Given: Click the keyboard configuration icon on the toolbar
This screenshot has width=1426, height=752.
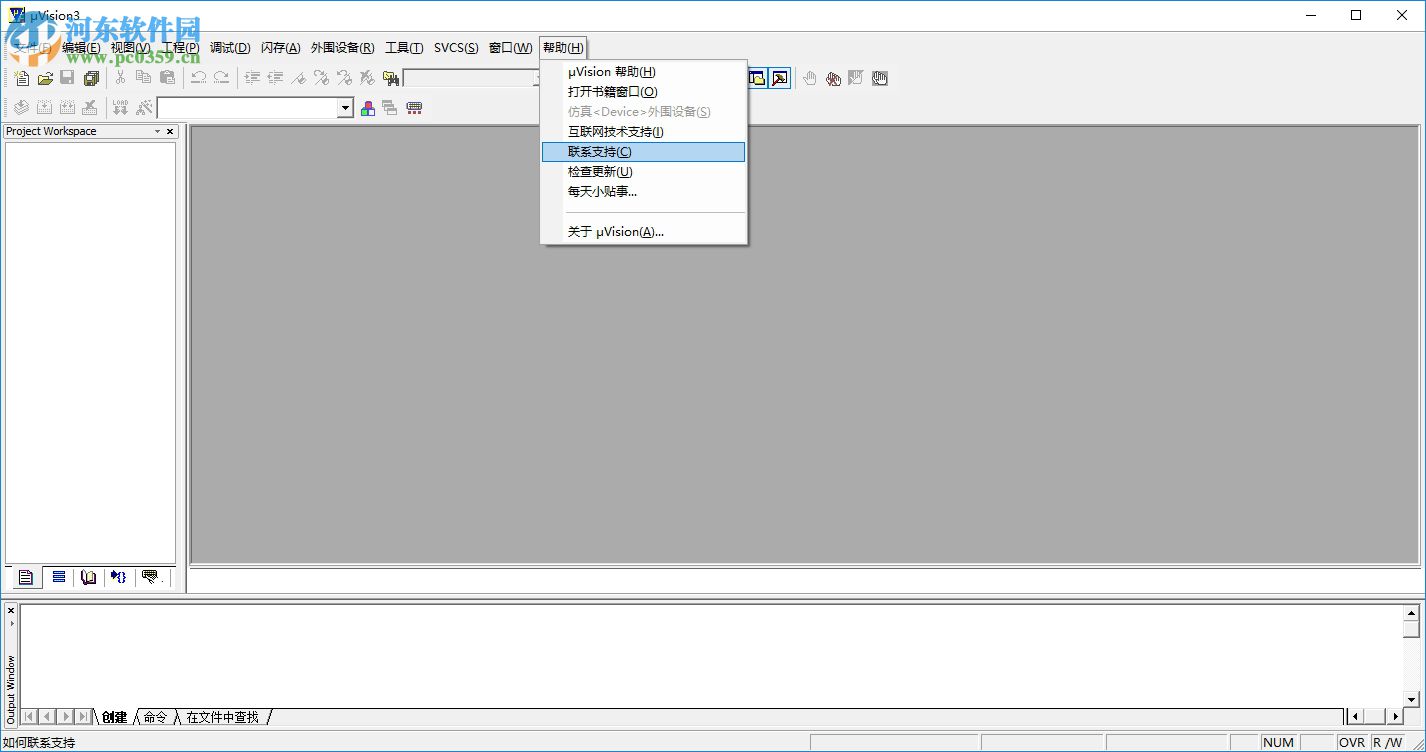Looking at the screenshot, I should tap(413, 107).
